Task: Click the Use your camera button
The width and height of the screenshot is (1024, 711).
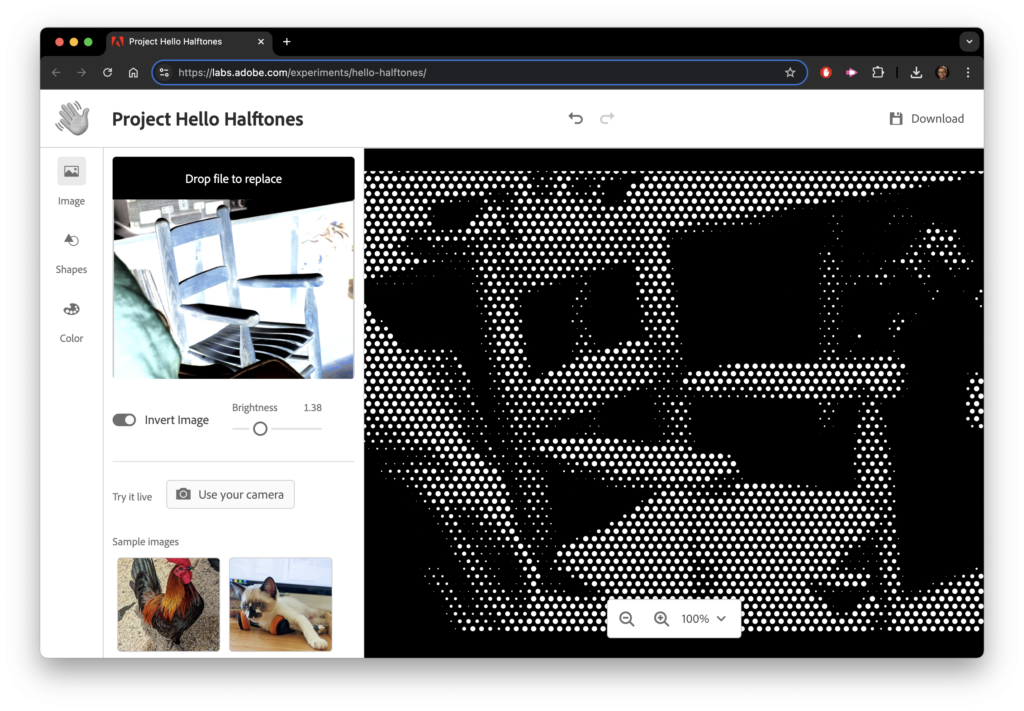Action: coord(231,494)
